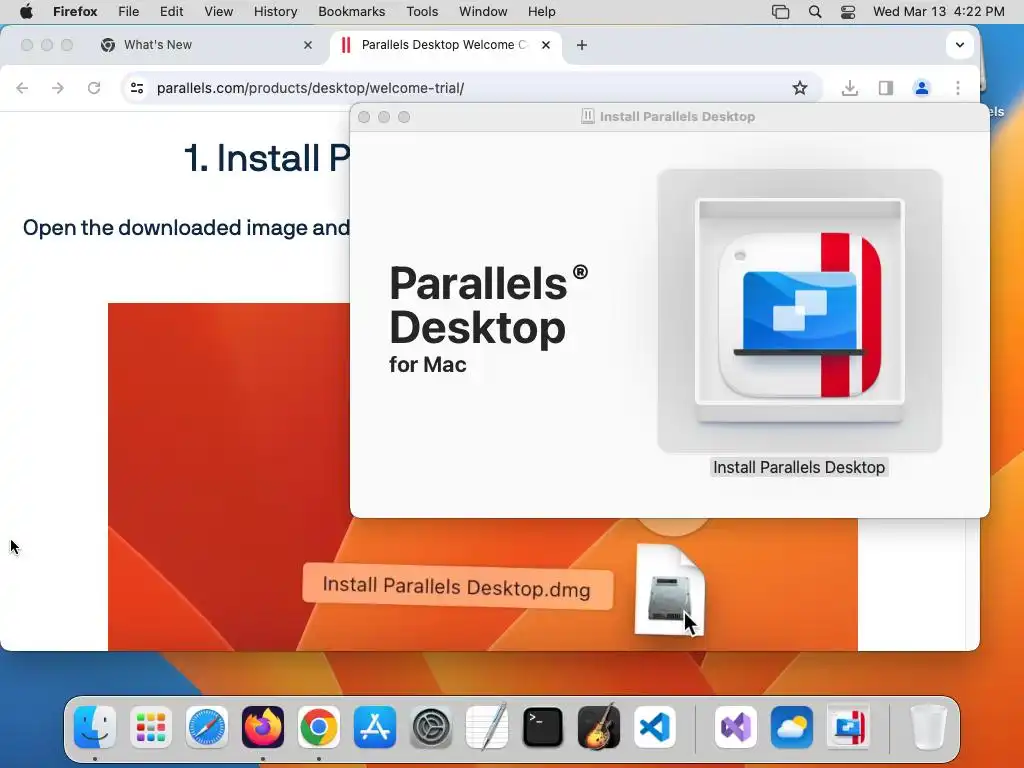Switch to the What's New tab
This screenshot has width=1024, height=768.
[206, 45]
